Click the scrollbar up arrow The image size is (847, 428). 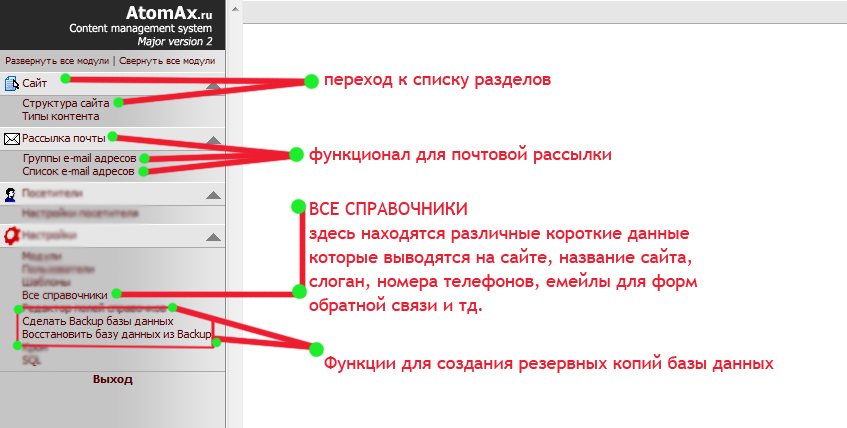(234, 9)
